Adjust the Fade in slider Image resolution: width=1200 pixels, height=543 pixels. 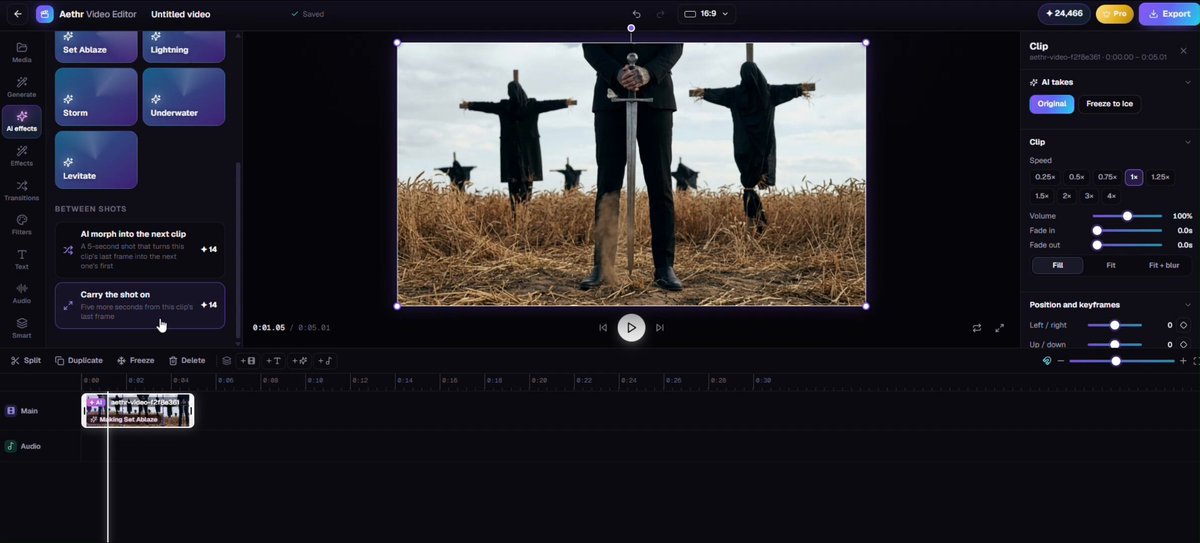[x=1127, y=230]
